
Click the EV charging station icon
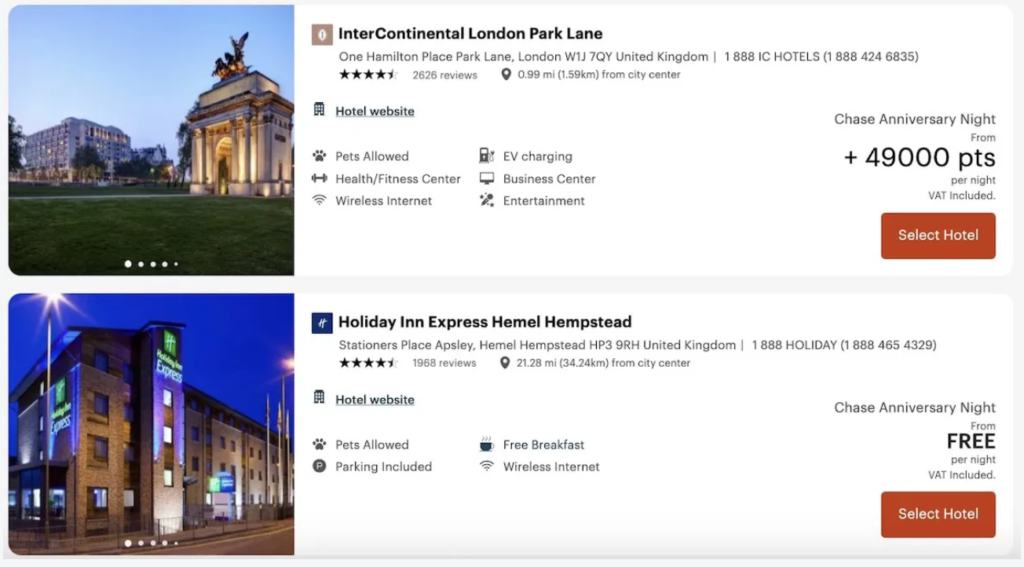pyautogui.click(x=487, y=155)
